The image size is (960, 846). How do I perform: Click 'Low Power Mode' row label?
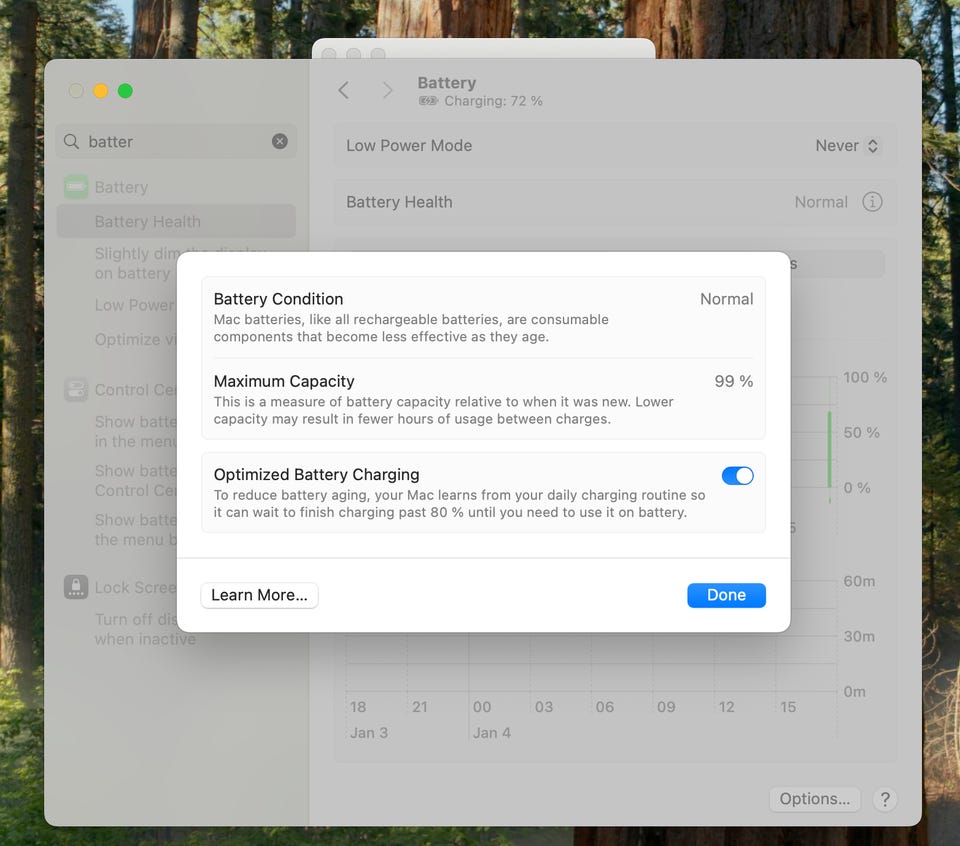click(x=409, y=146)
